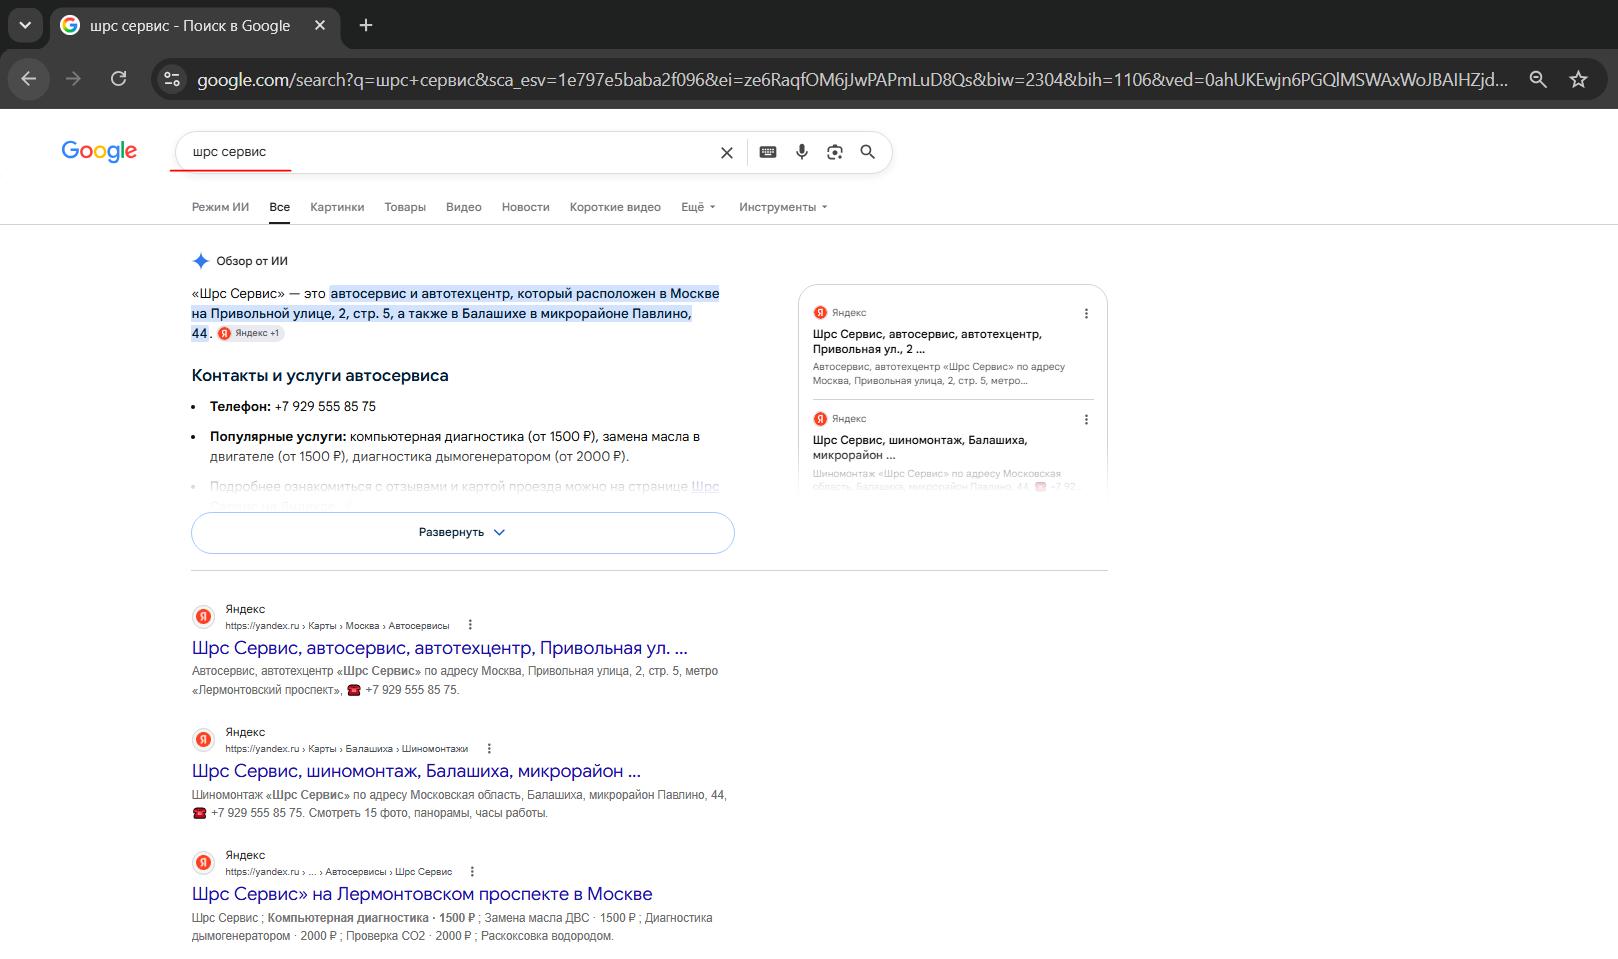Open the tab search dropdown arrow
Screen dimensions: 1618x959
(25, 25)
